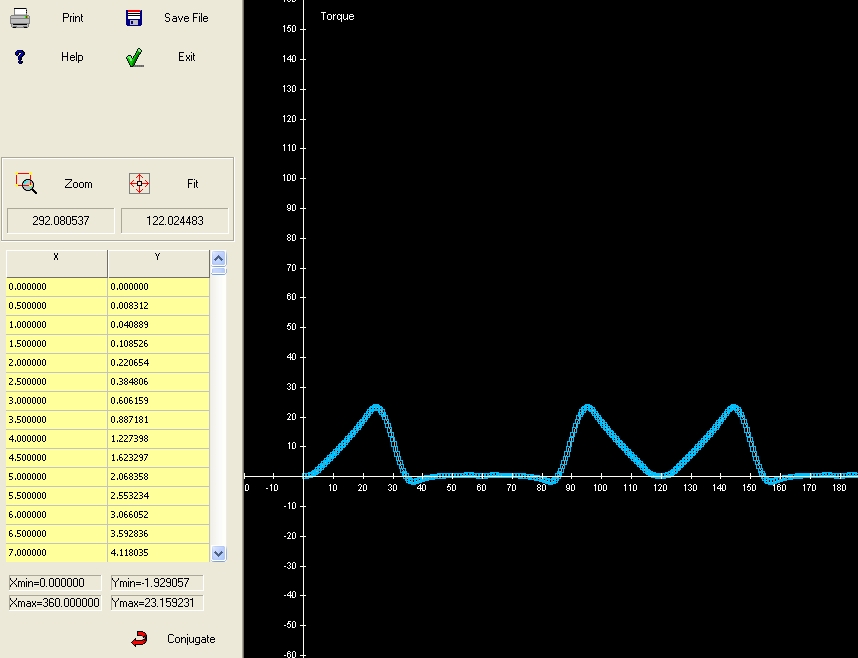Select Y cell 0.108526
The image size is (858, 658).
pyautogui.click(x=158, y=344)
